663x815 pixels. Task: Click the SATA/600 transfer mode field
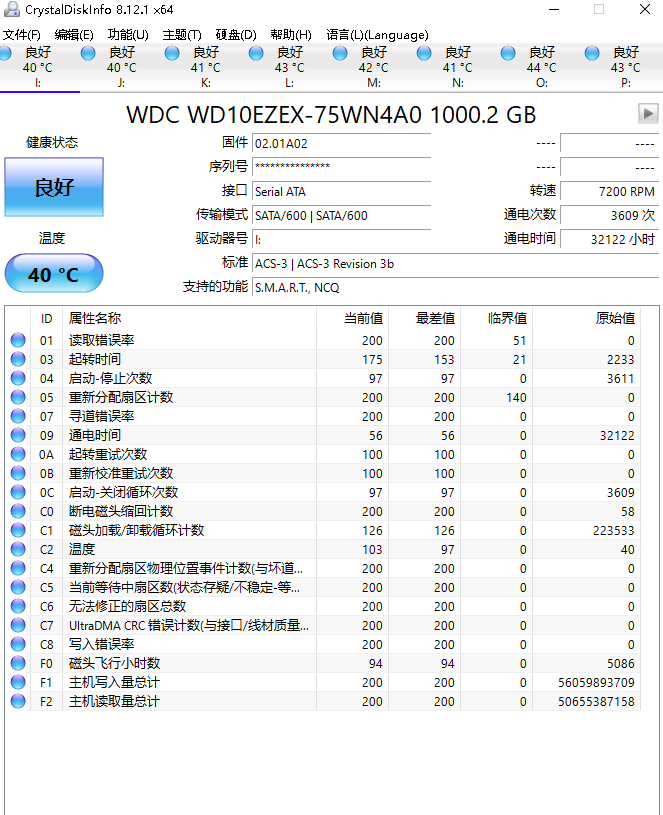pyautogui.click(x=341, y=215)
